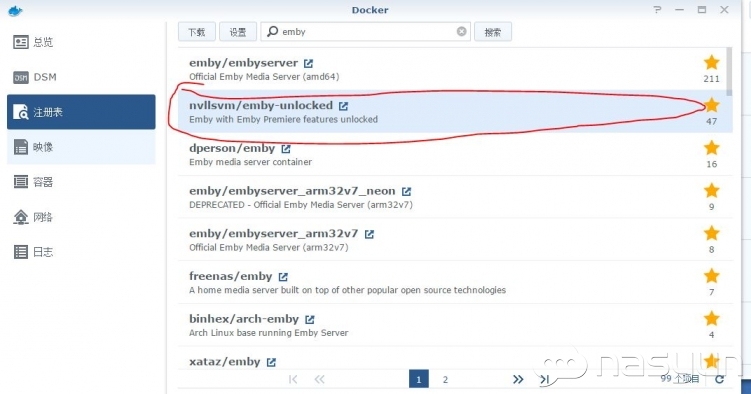Jump to the last results page

tap(544, 379)
